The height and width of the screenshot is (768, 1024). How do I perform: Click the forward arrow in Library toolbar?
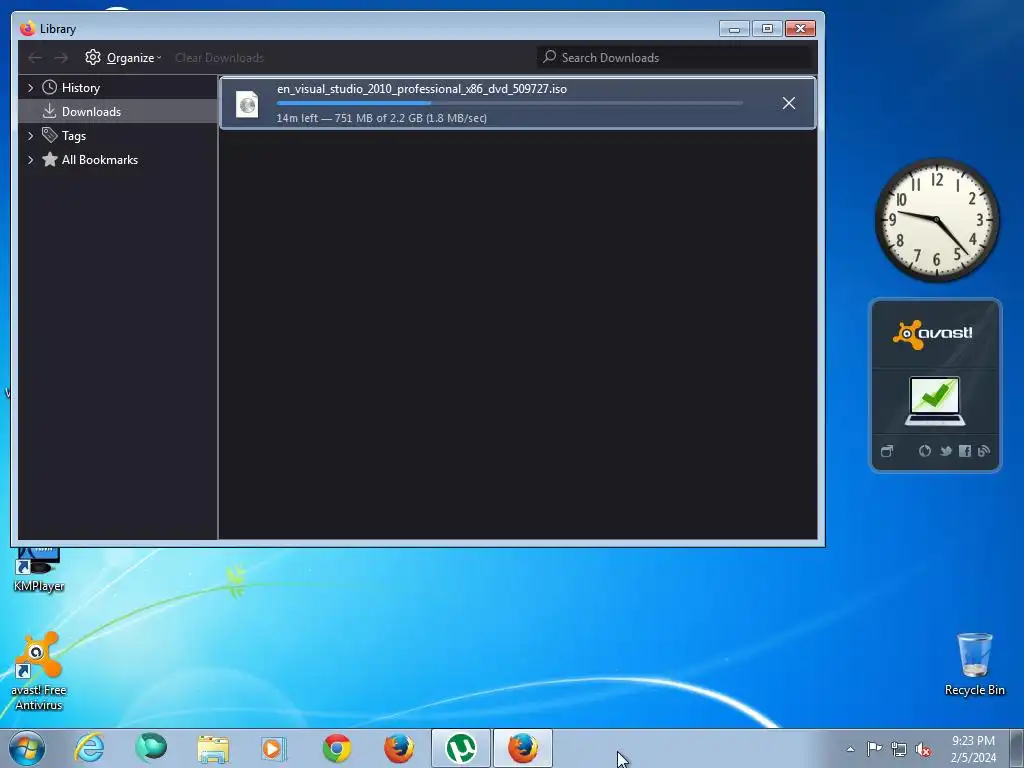(61, 58)
